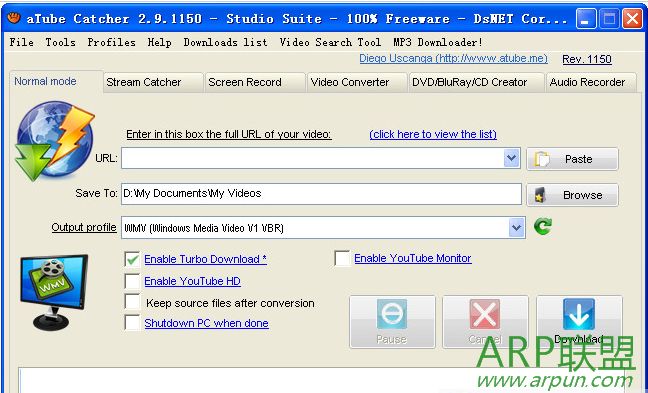Start download with the Download button
The height and width of the screenshot is (393, 648).
point(579,322)
